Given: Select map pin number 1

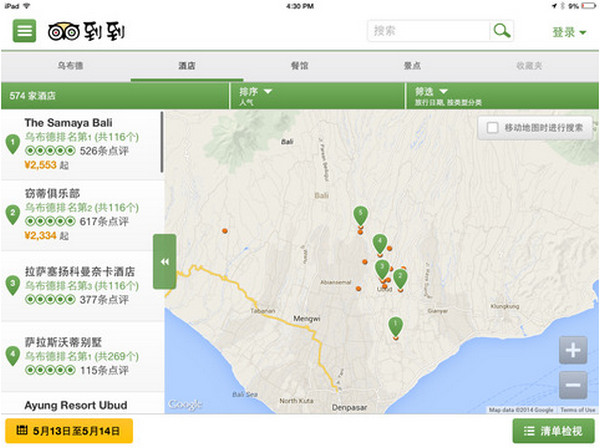Looking at the screenshot, I should pos(396,327).
